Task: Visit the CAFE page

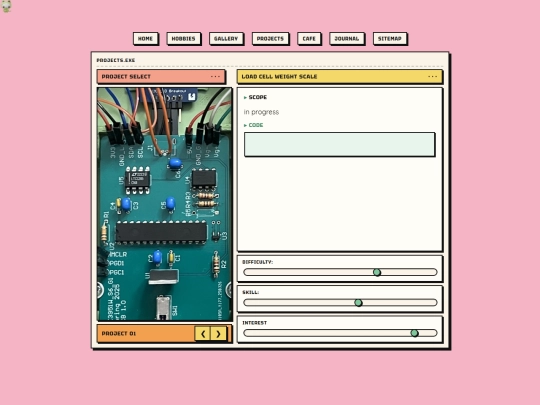Action: point(309,39)
